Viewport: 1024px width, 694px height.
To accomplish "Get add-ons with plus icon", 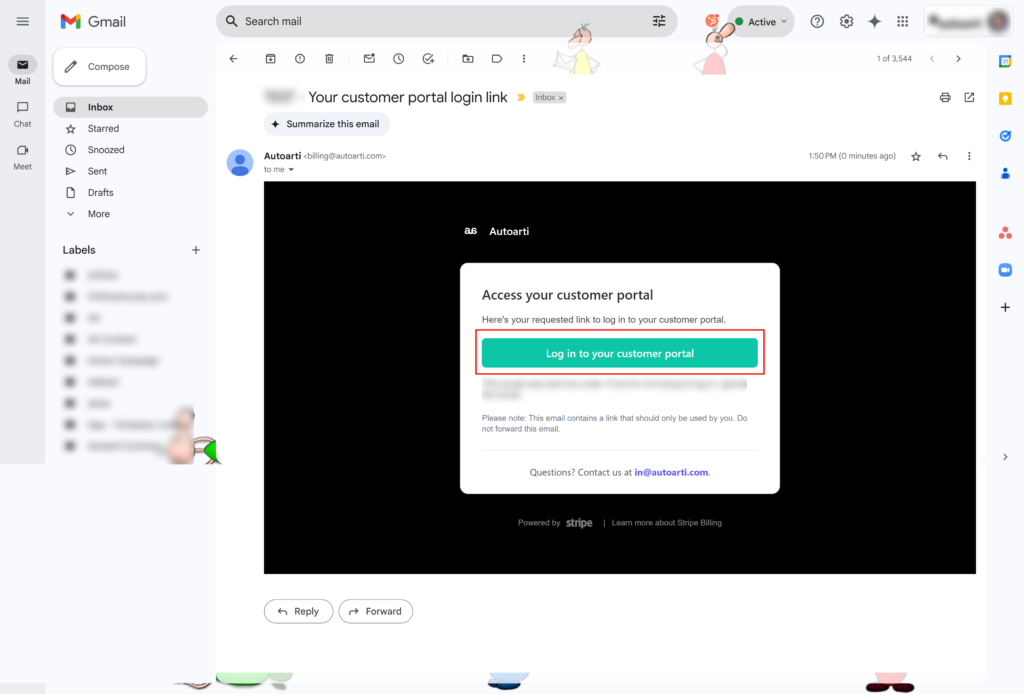I will click(1005, 307).
